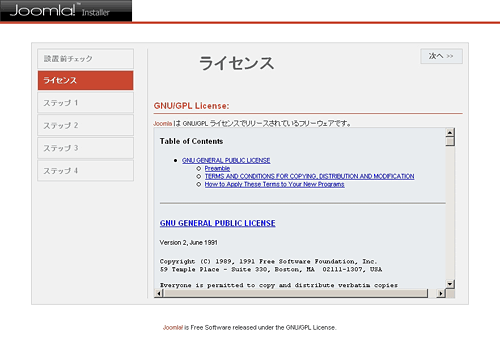
Task: Click the horizontal scroll left arrow
Action: [x=159, y=293]
